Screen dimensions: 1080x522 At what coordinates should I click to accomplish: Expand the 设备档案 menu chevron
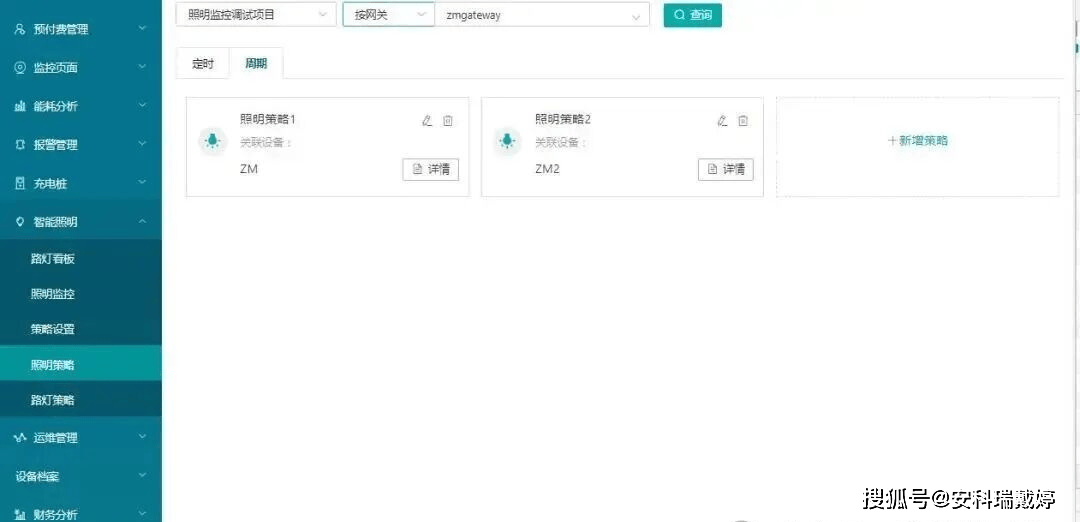142,475
